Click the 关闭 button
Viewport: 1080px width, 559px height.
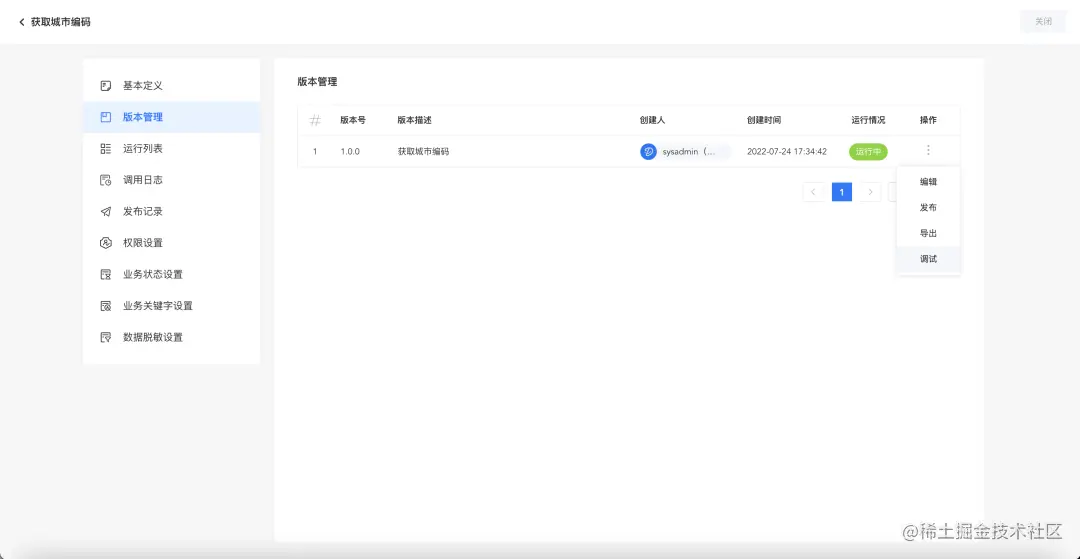click(1043, 21)
